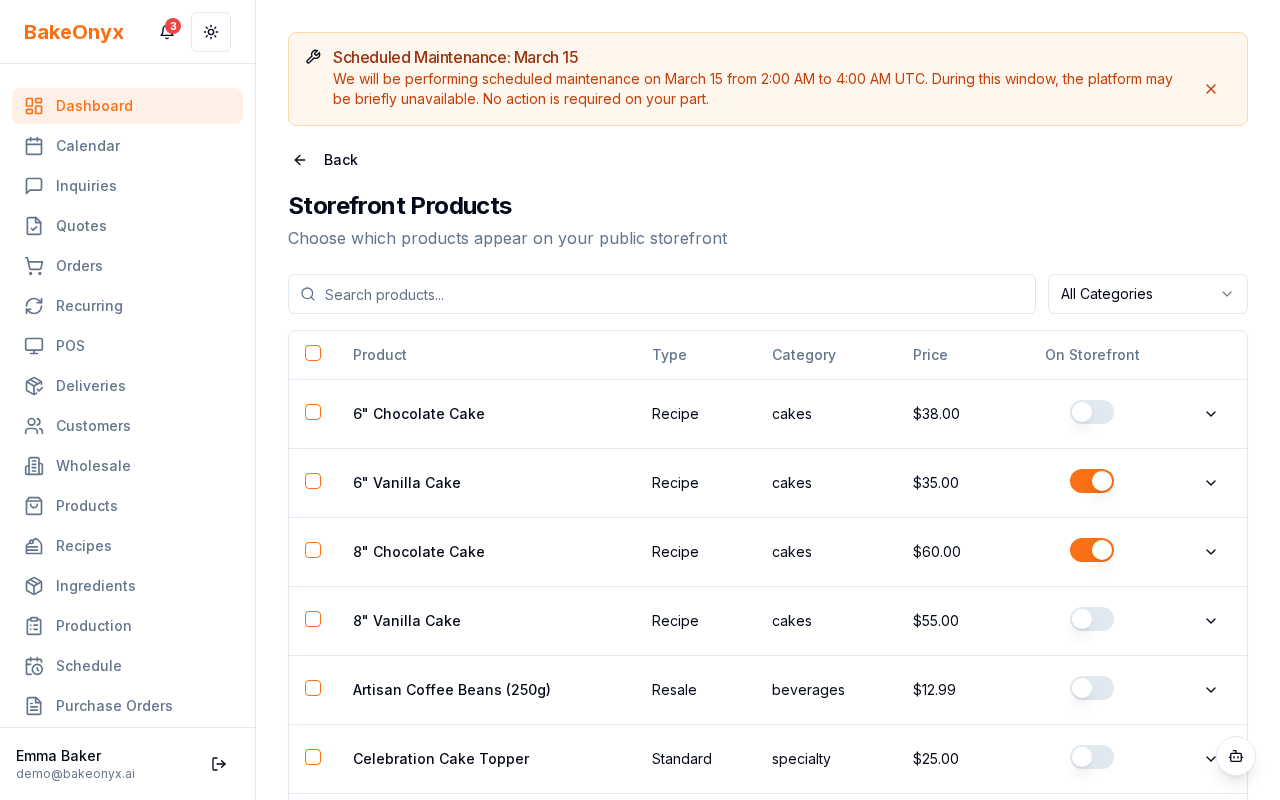Click the Back link above Storefront Products
The width and height of the screenshot is (1280, 800).
point(325,160)
